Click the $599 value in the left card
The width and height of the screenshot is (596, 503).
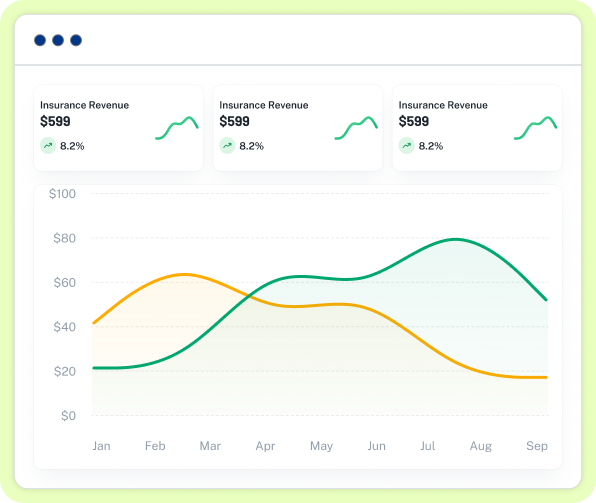tap(55, 122)
